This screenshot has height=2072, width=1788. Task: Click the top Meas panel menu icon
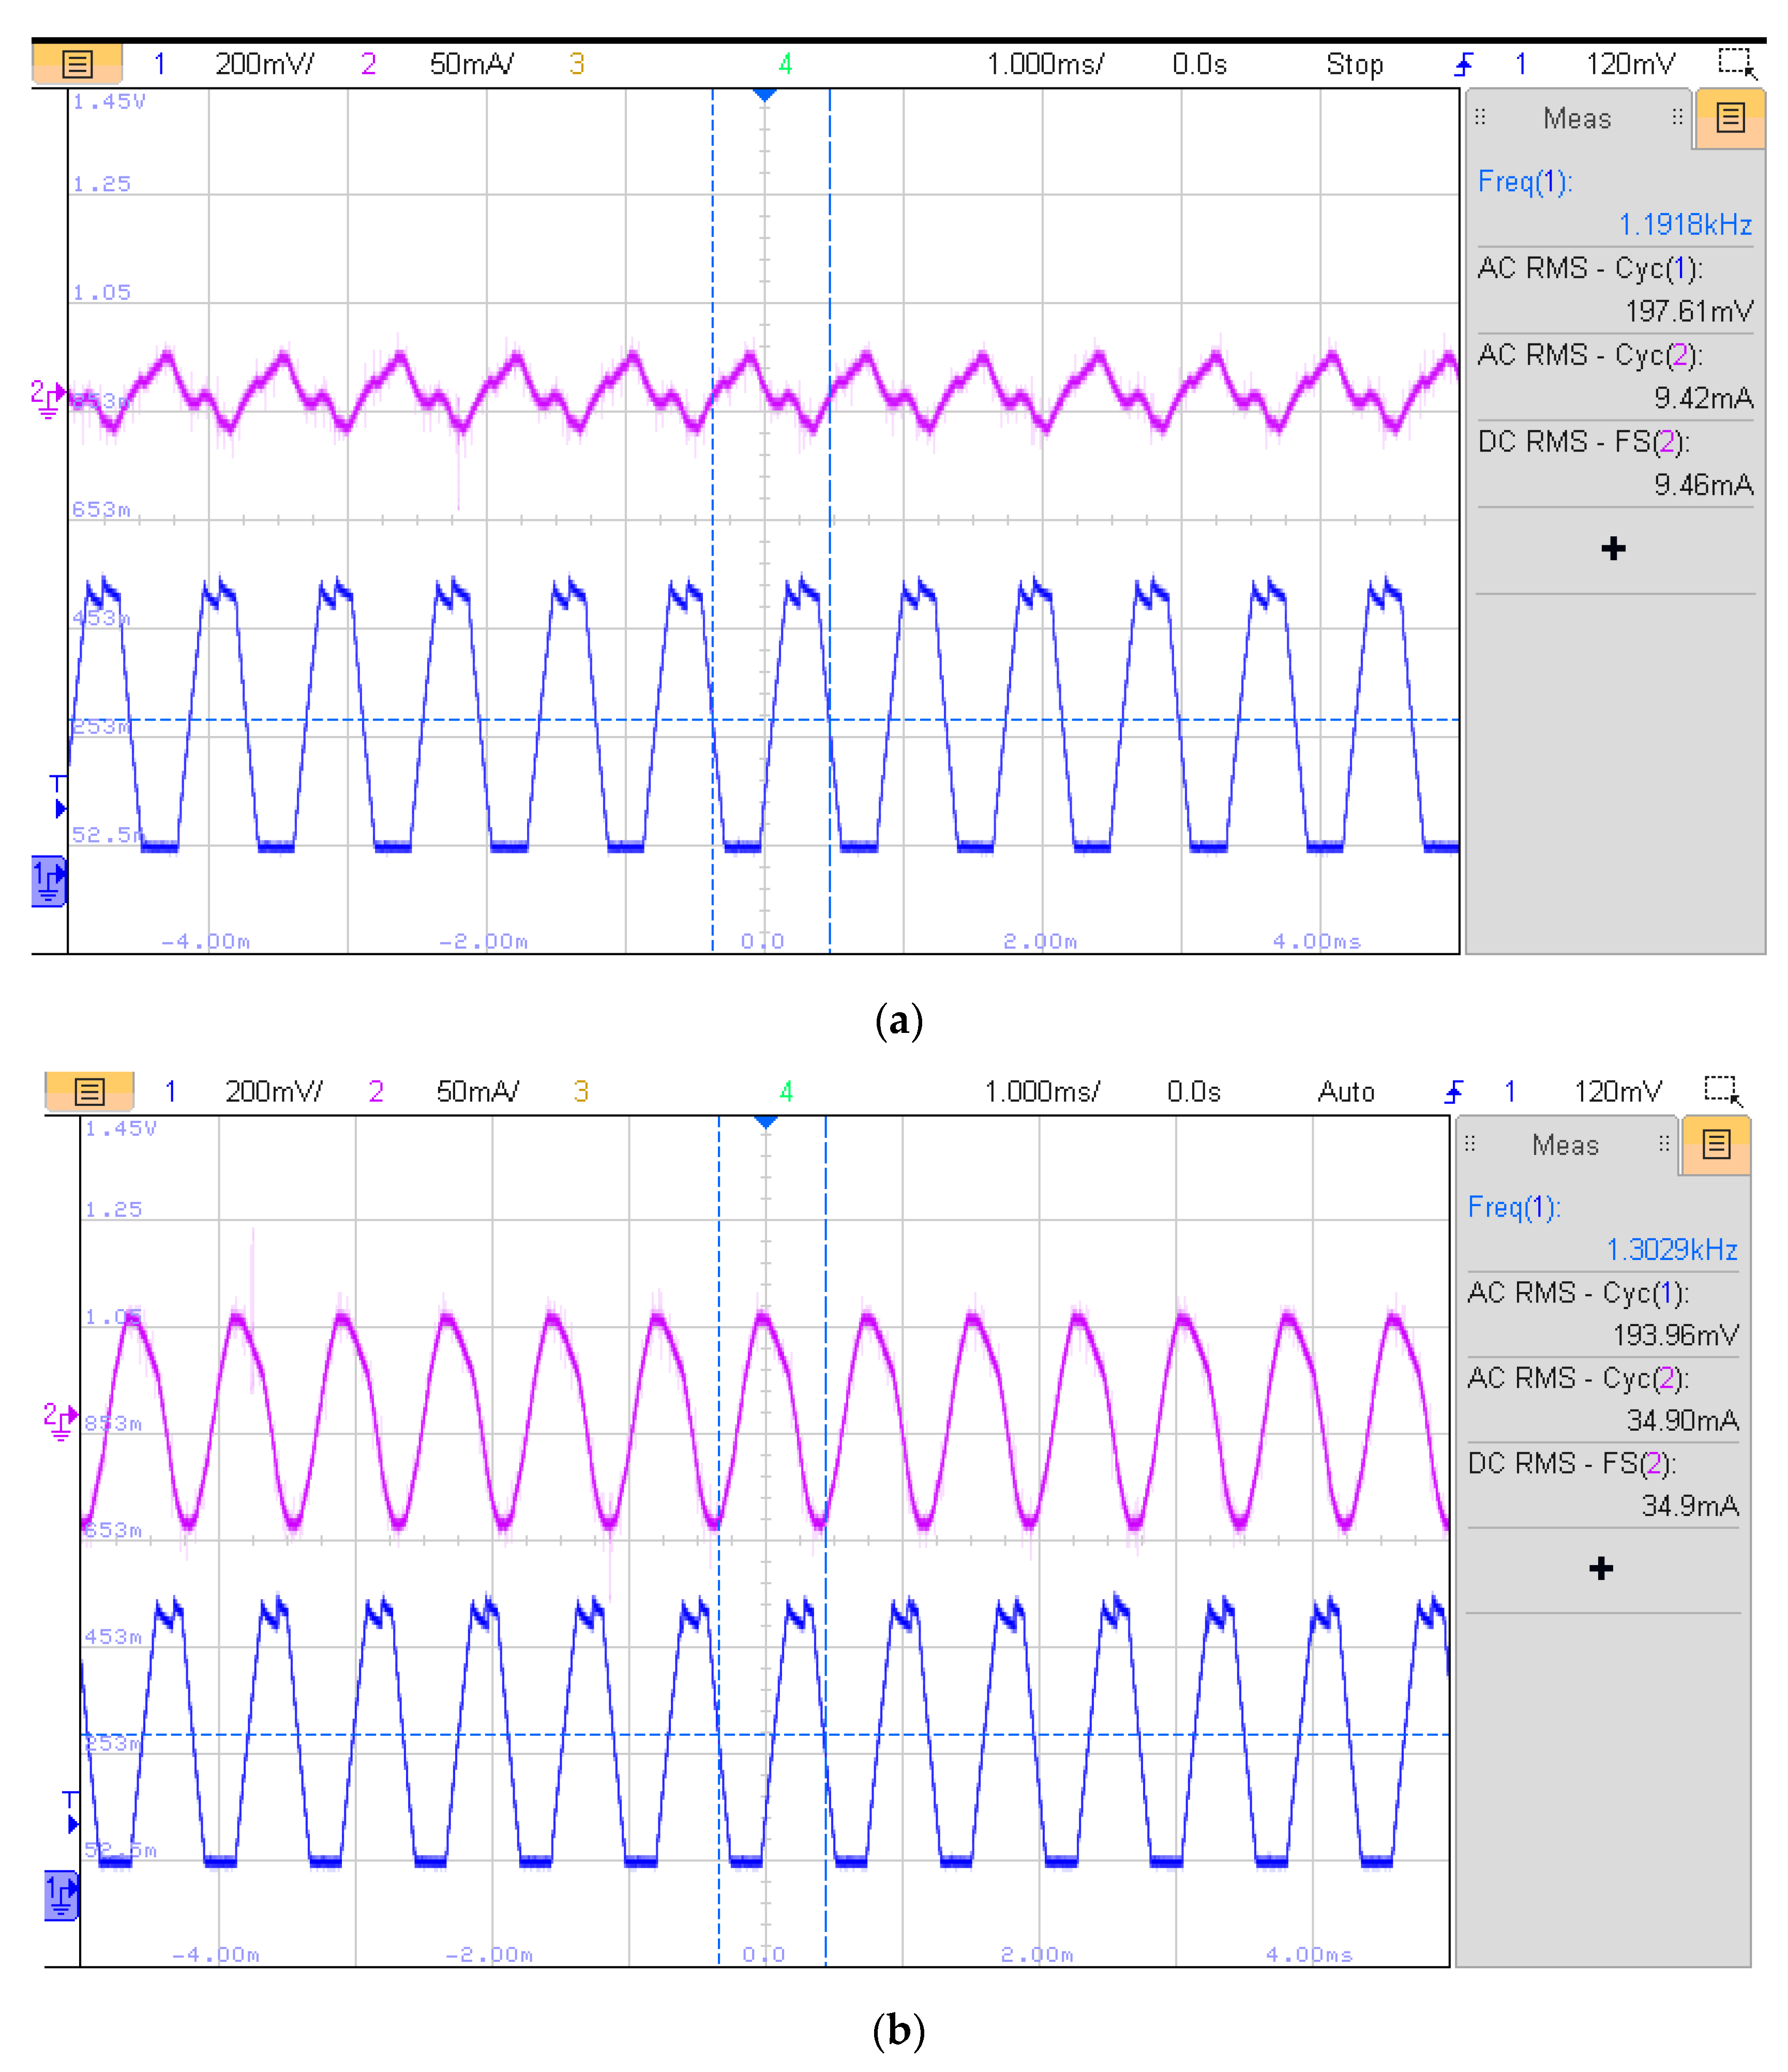(1730, 118)
